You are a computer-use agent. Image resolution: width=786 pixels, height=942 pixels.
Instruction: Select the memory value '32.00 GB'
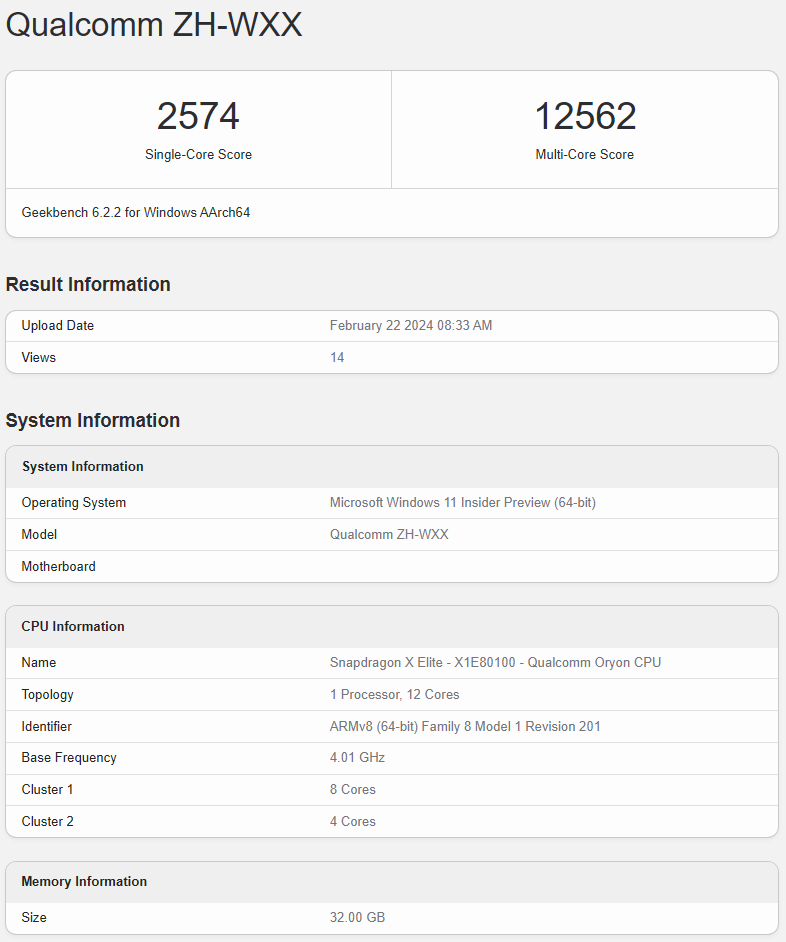click(358, 917)
